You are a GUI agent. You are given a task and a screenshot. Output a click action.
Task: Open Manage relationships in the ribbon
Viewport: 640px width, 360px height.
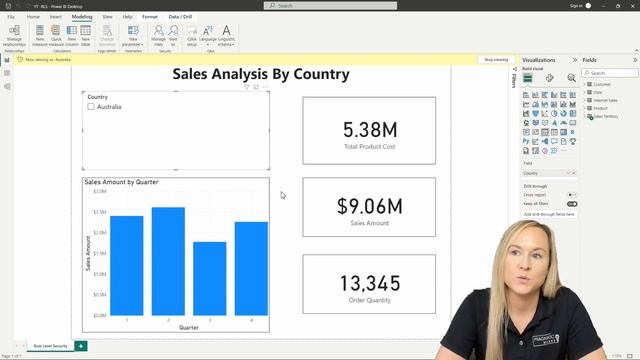pos(14,36)
